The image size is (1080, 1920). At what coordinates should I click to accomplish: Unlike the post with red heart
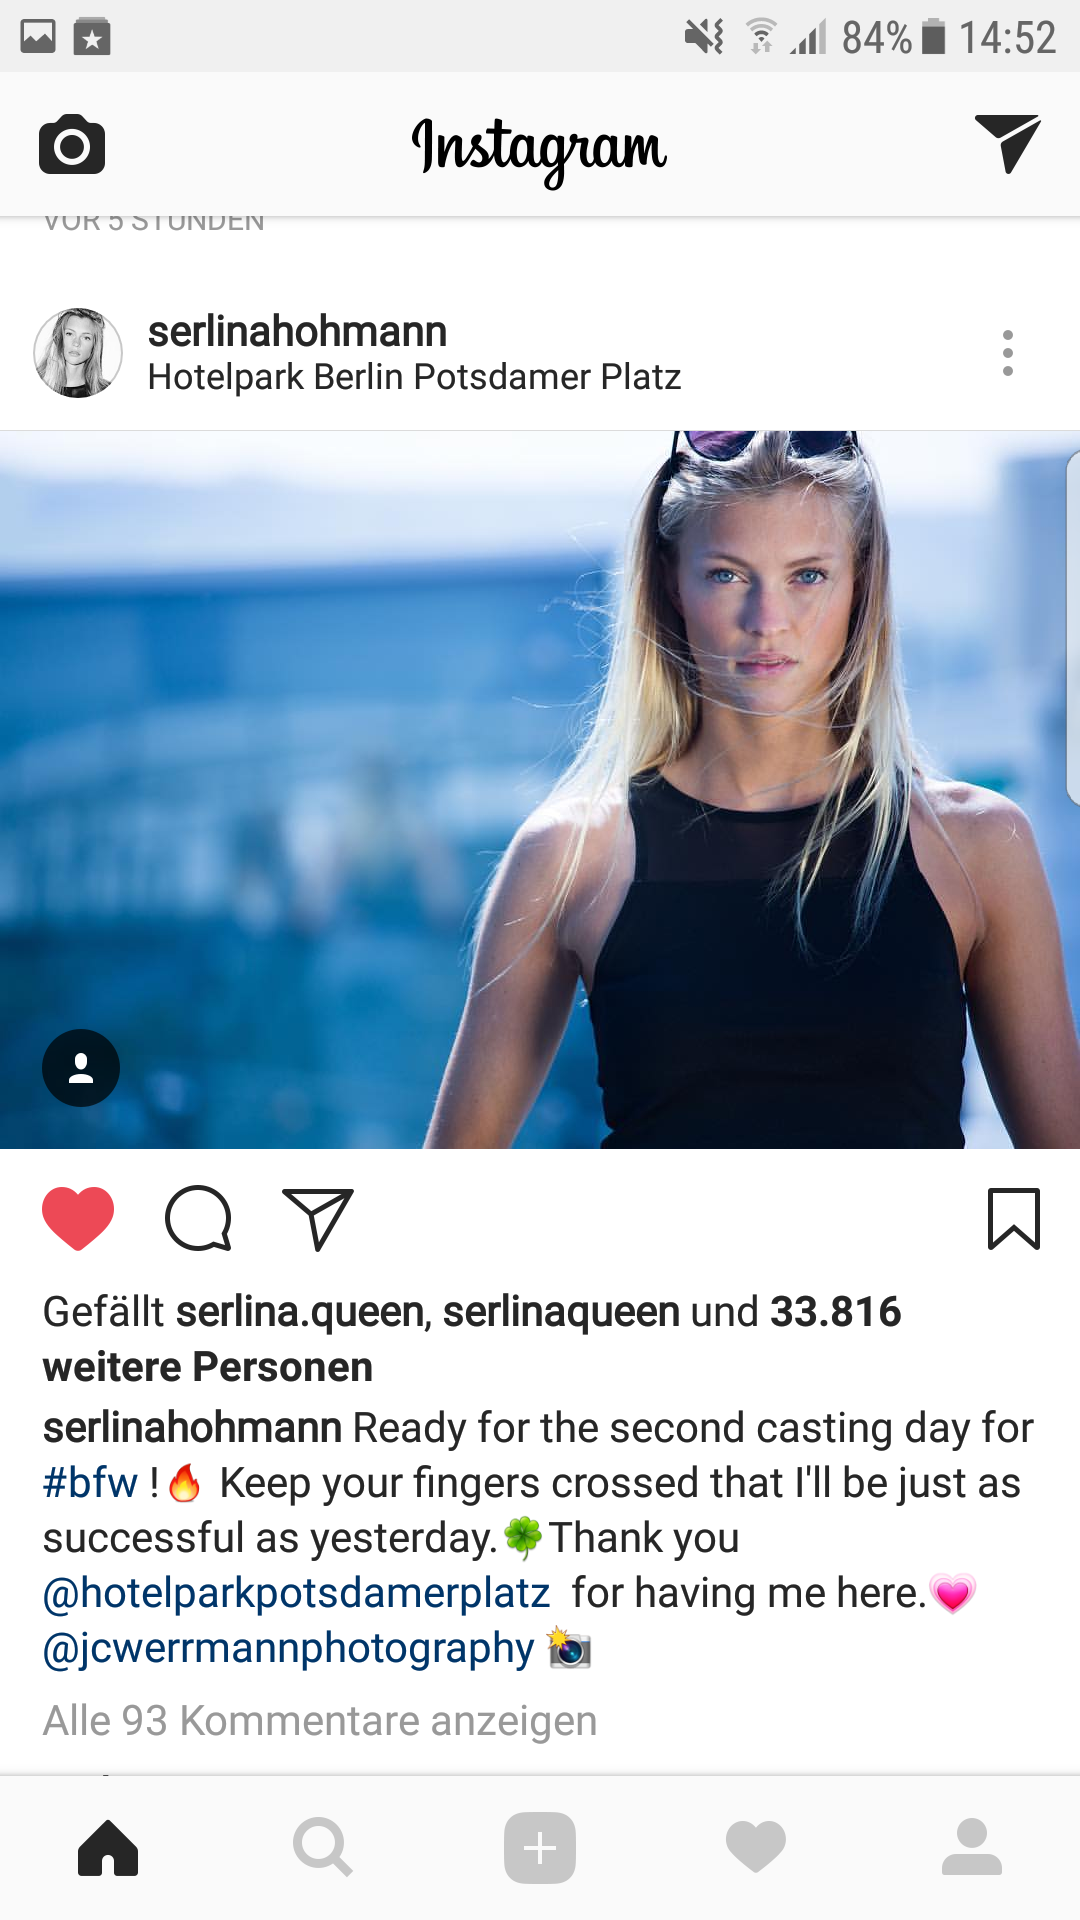pyautogui.click(x=78, y=1218)
